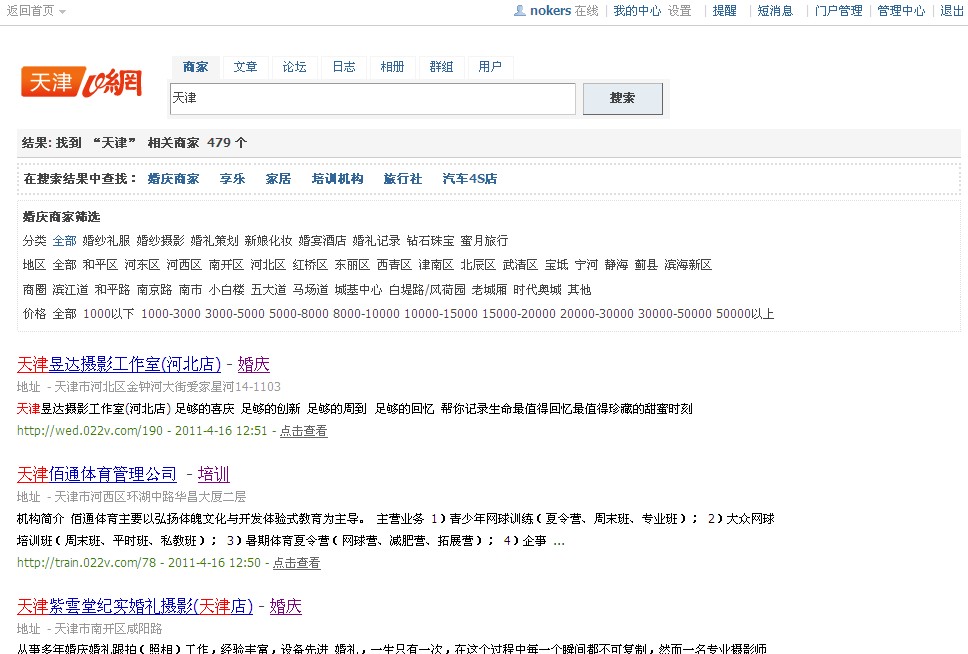Select the 用户 search tab

coord(490,67)
